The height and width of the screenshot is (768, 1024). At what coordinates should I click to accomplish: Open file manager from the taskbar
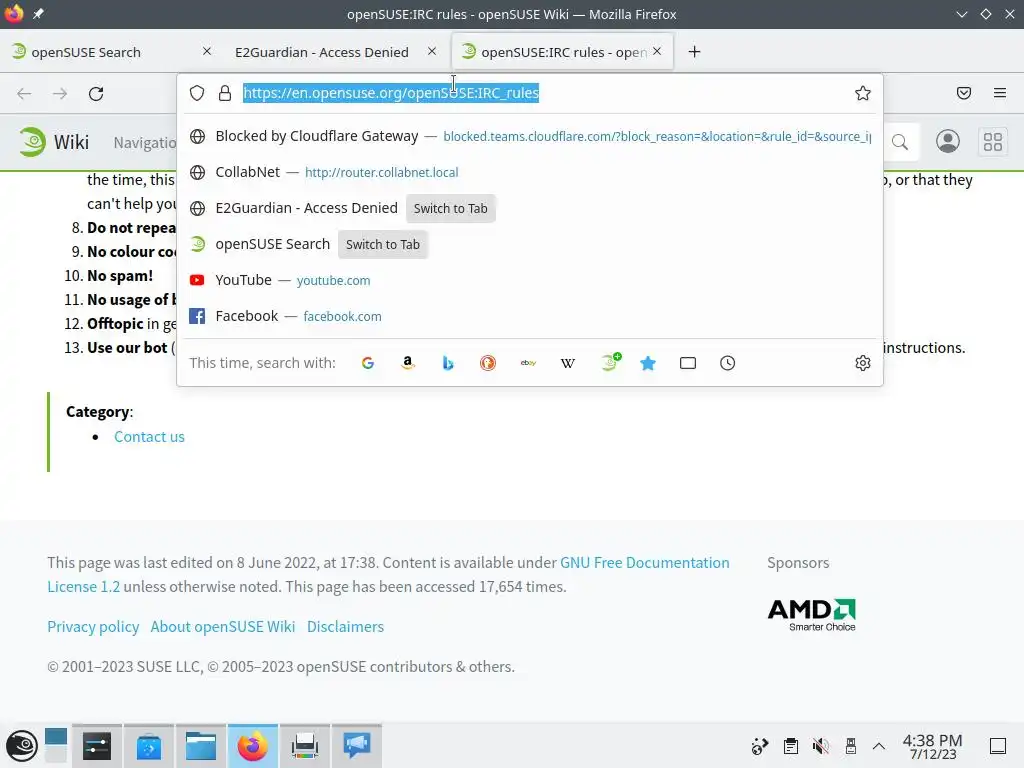(200, 746)
